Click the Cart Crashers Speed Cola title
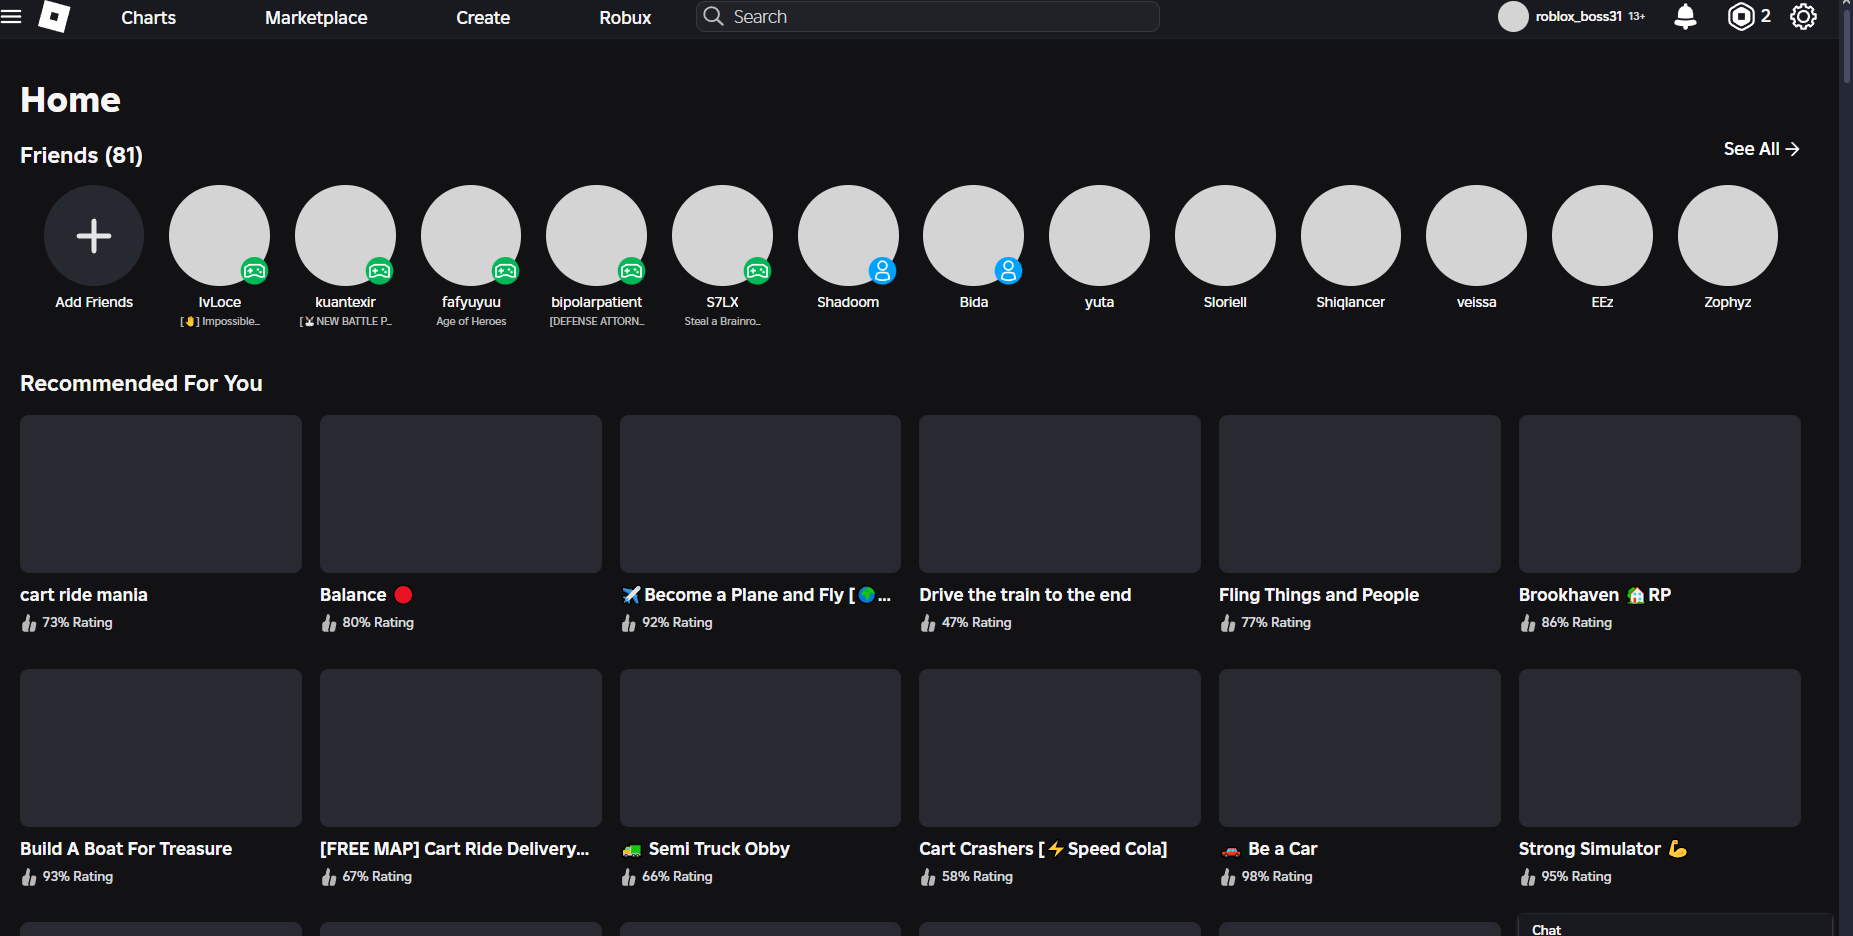 pos(1043,849)
